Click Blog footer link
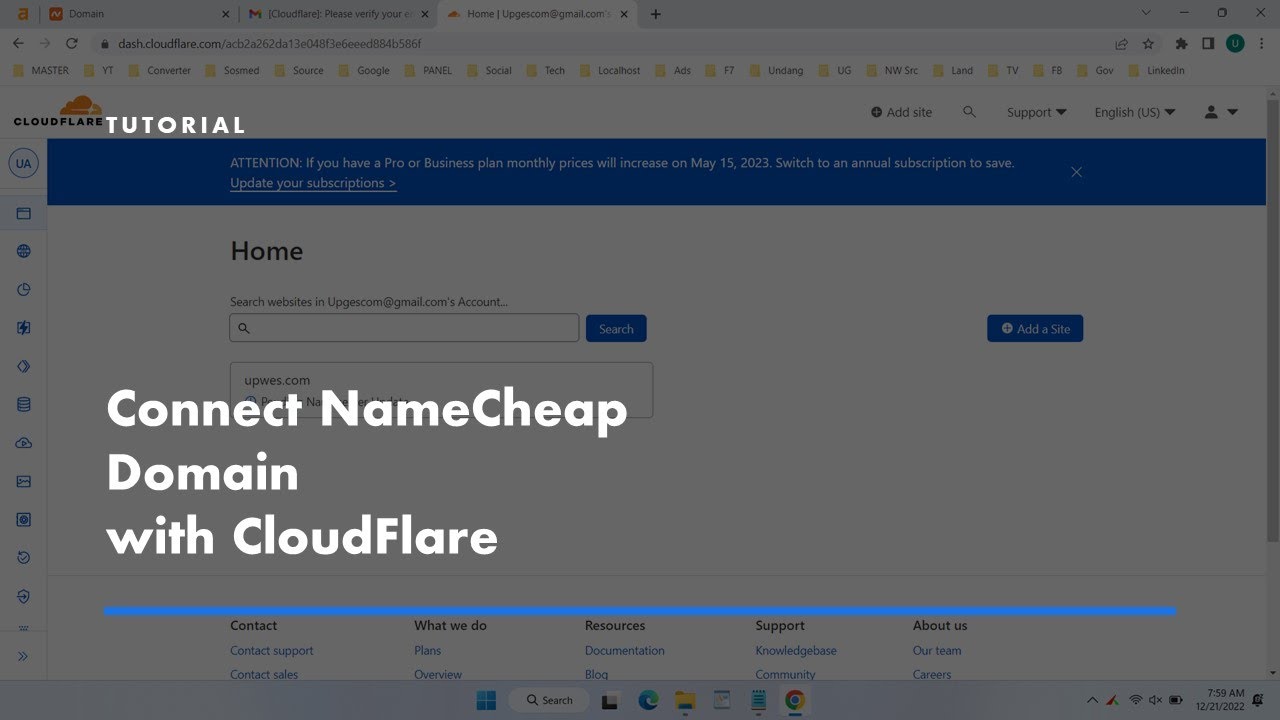Viewport: 1280px width, 720px height. click(596, 674)
